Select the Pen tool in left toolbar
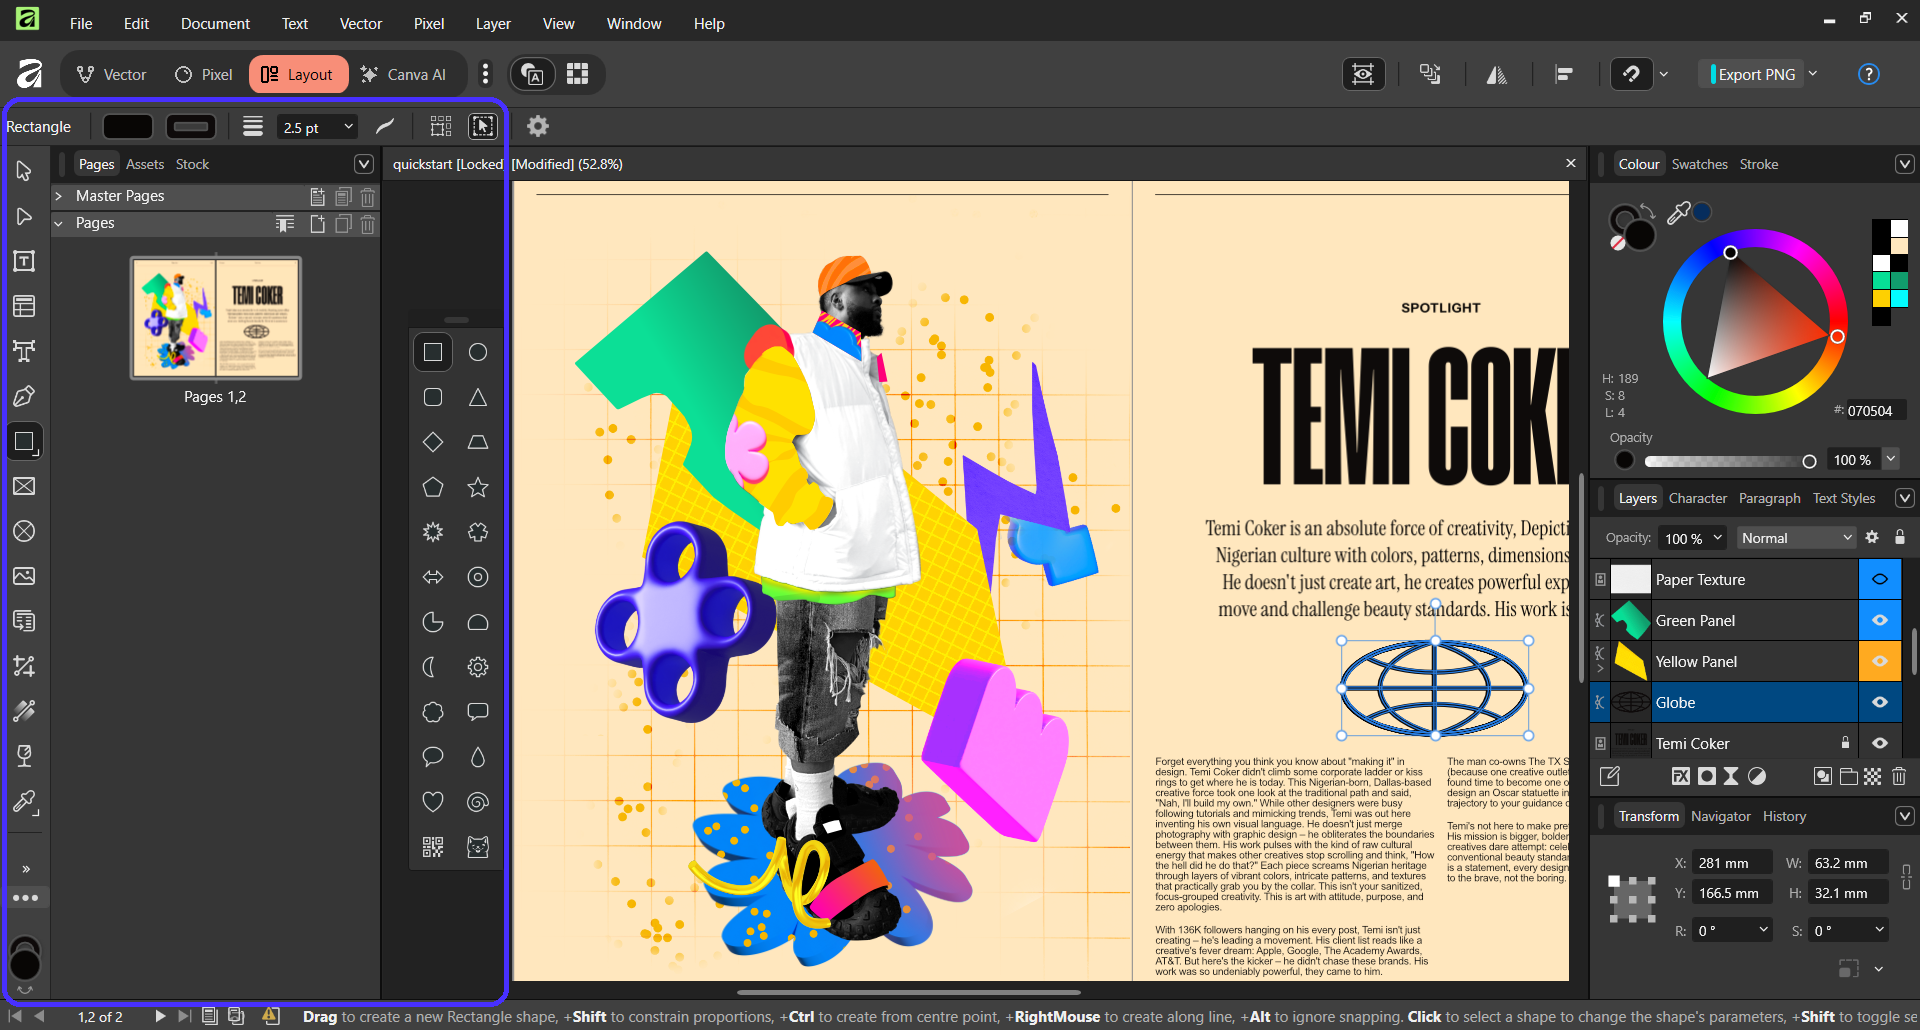The height and width of the screenshot is (1030, 1920). point(24,397)
